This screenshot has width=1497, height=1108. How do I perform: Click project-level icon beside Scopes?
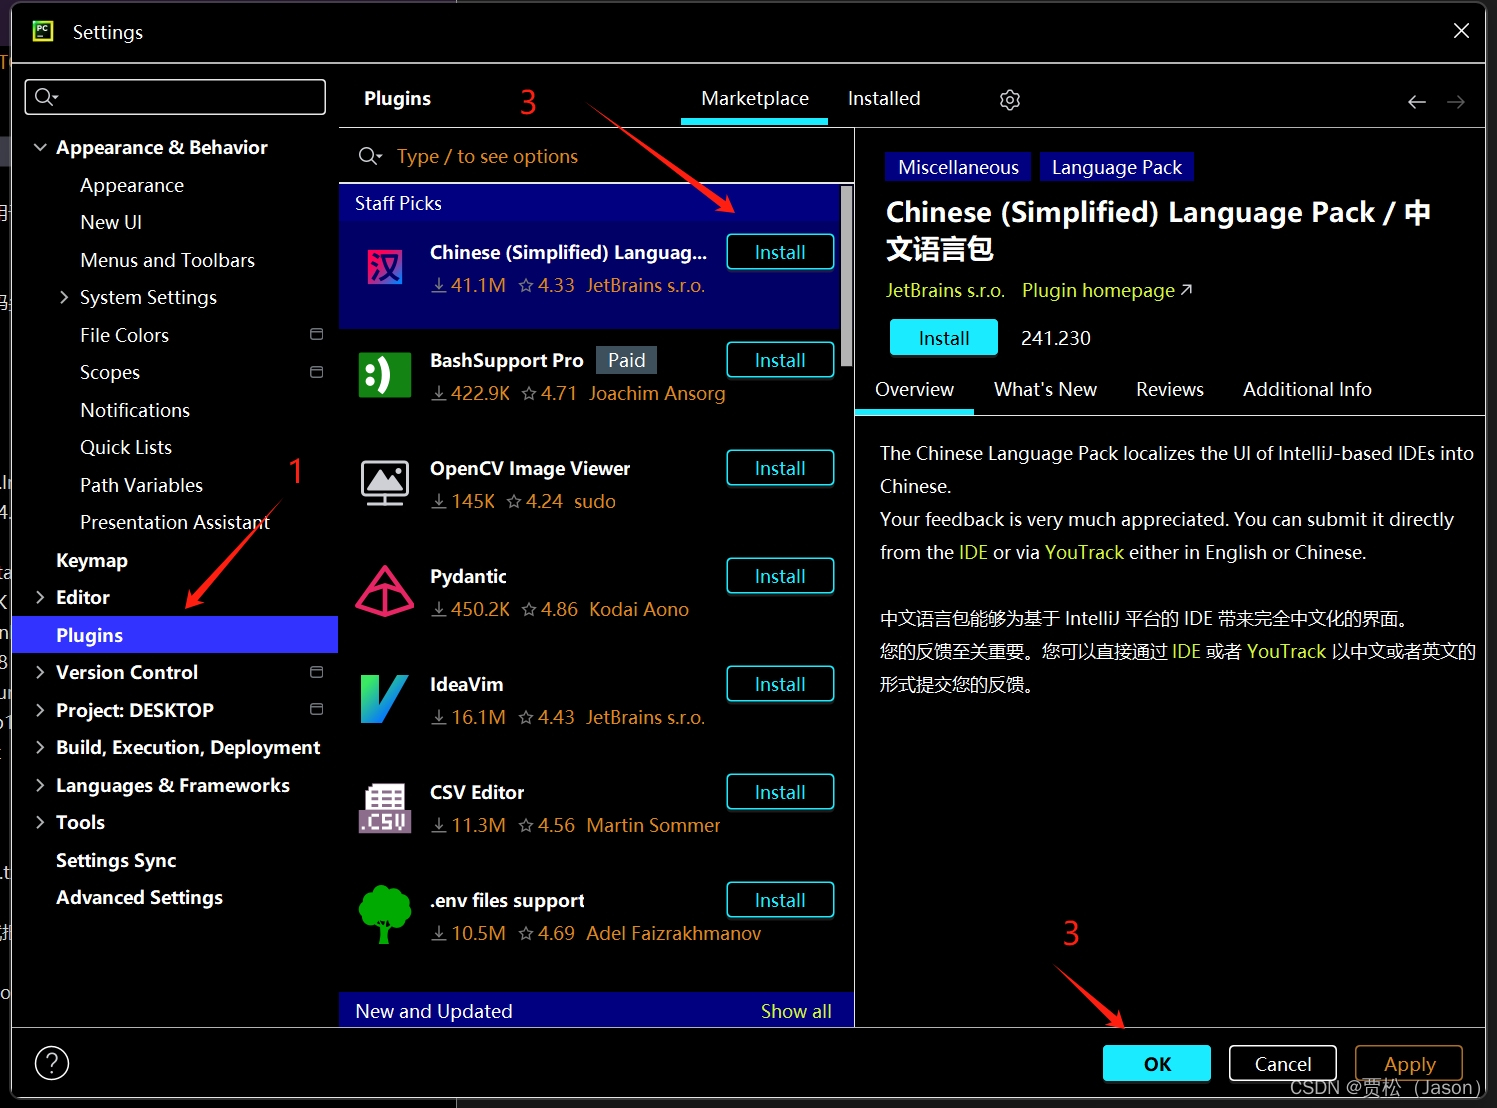click(x=317, y=372)
